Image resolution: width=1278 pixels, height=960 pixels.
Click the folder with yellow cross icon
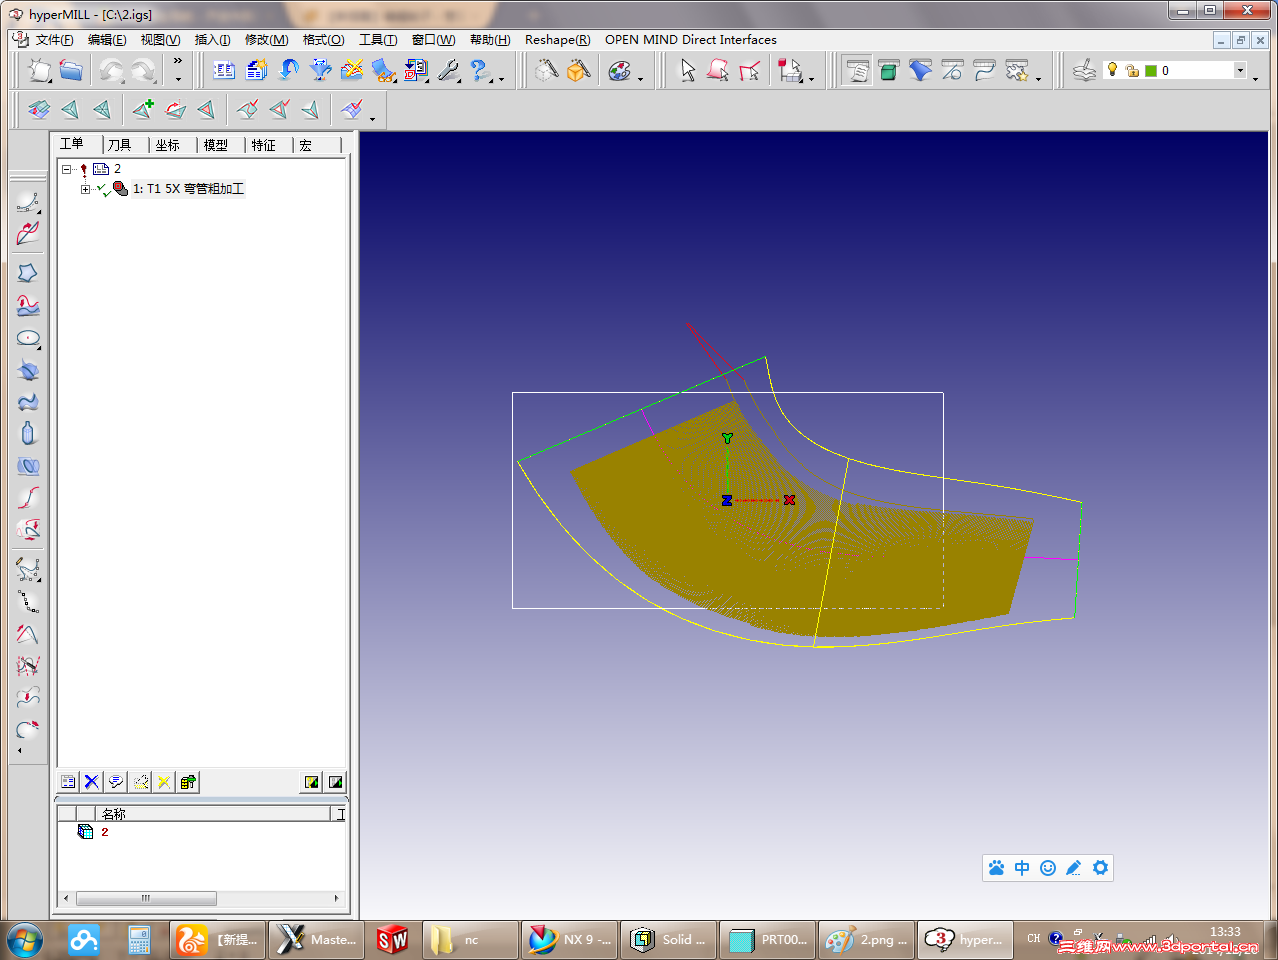click(x=352, y=70)
